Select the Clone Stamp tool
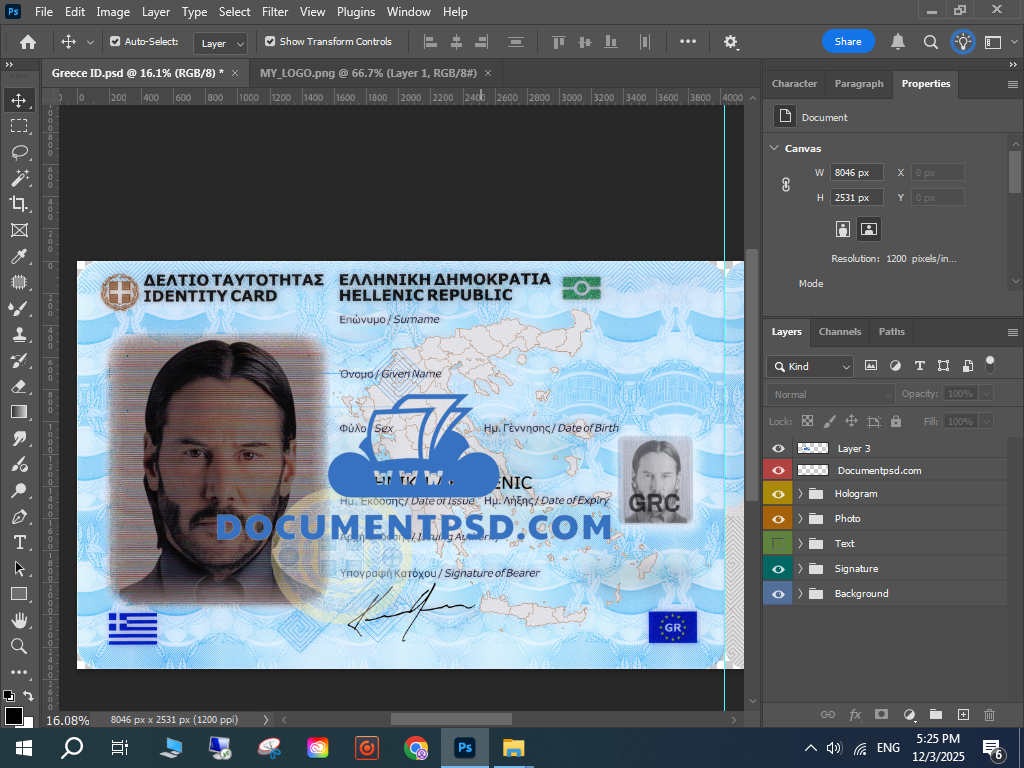 [x=19, y=334]
